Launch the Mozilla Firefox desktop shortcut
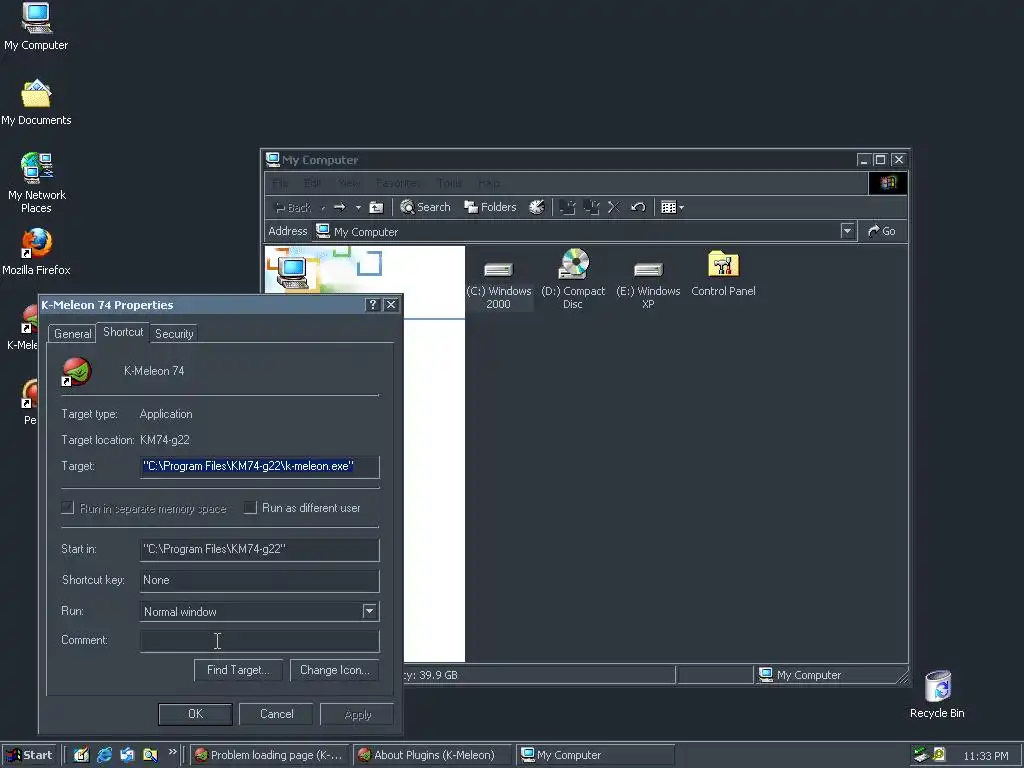The height and width of the screenshot is (768, 1024). click(36, 252)
